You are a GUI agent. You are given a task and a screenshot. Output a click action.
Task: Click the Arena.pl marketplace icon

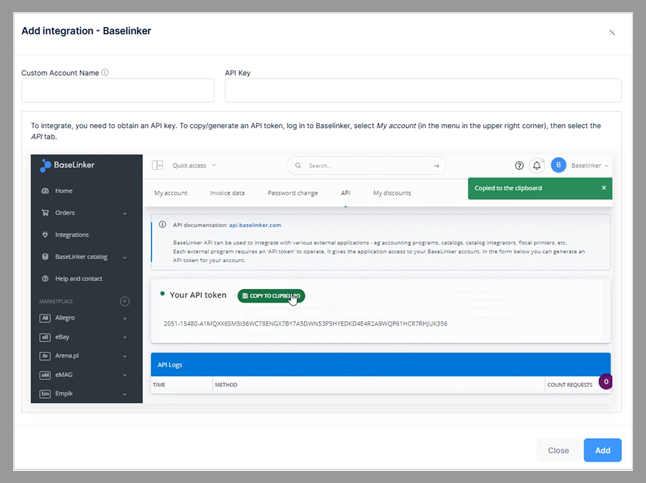tap(45, 356)
